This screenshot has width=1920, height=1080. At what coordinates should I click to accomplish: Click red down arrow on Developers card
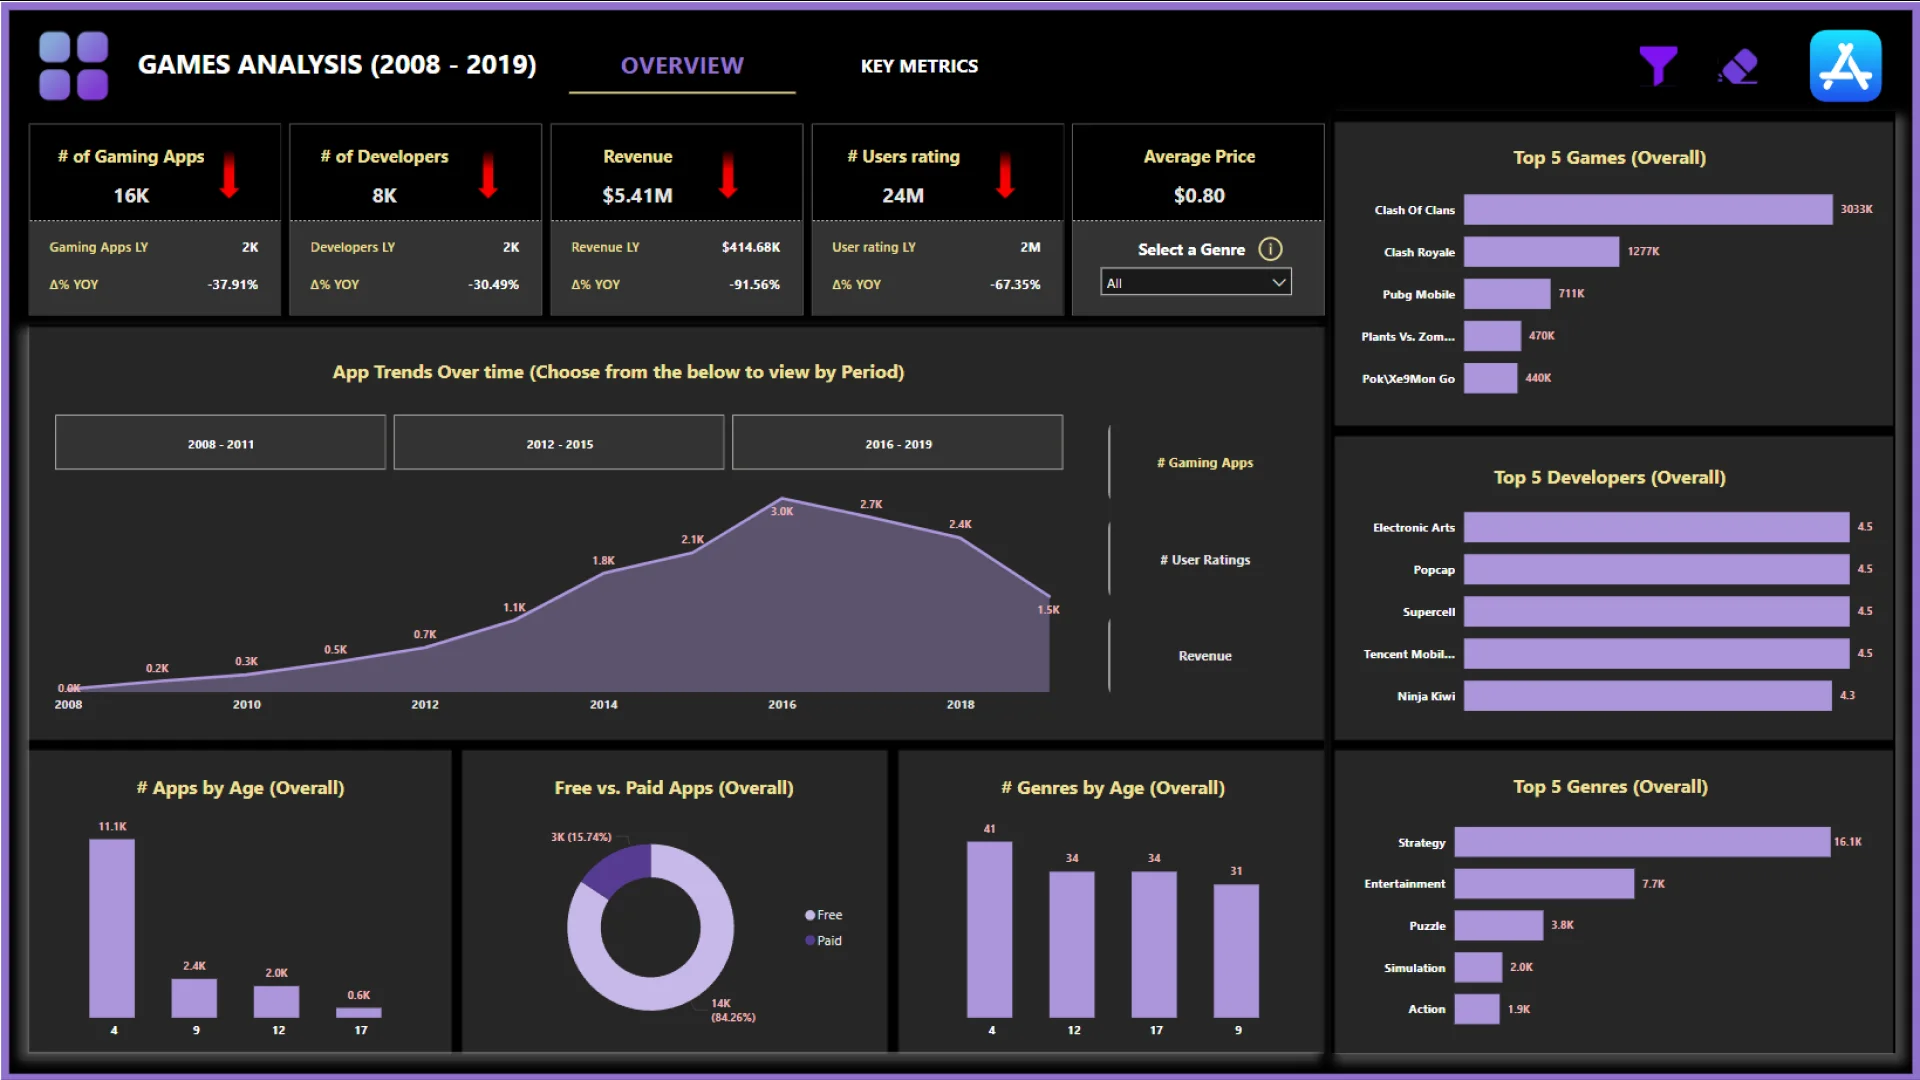488,174
